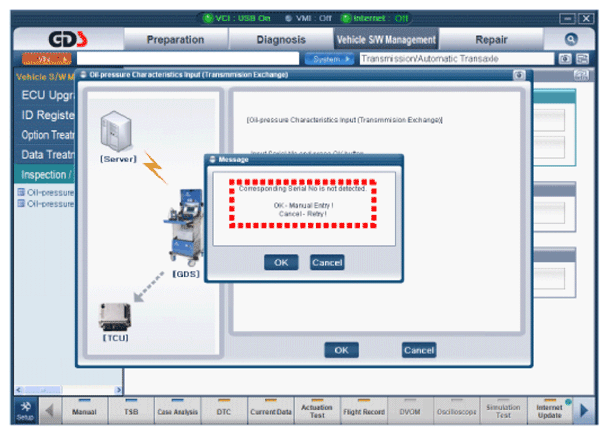This screenshot has width=609, height=436.
Task: Click the GDS logo
Action: tap(68, 39)
